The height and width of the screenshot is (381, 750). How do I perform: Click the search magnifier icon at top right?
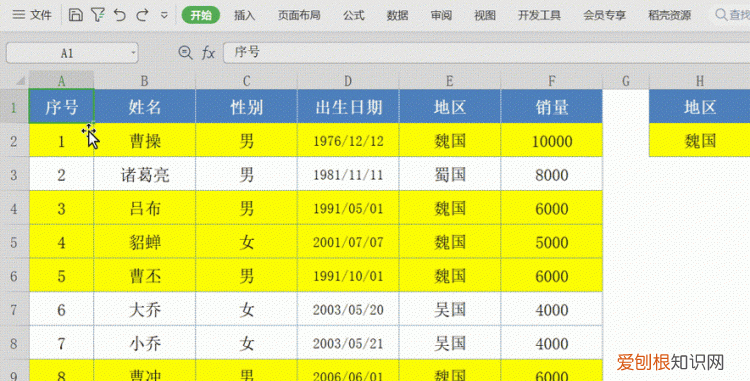coord(721,15)
